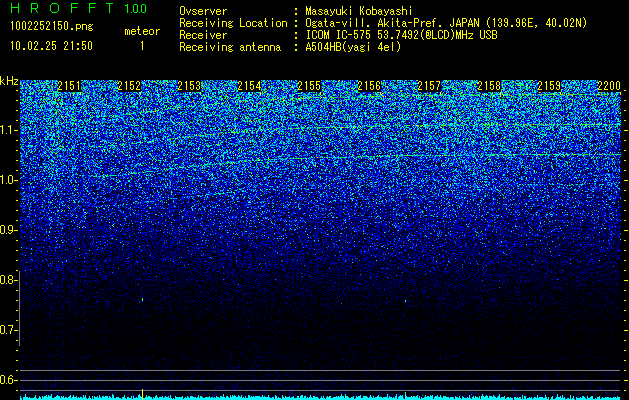Click the grey detection range bar on left axis
Screen dimensions: 629x400
pos(19,308)
